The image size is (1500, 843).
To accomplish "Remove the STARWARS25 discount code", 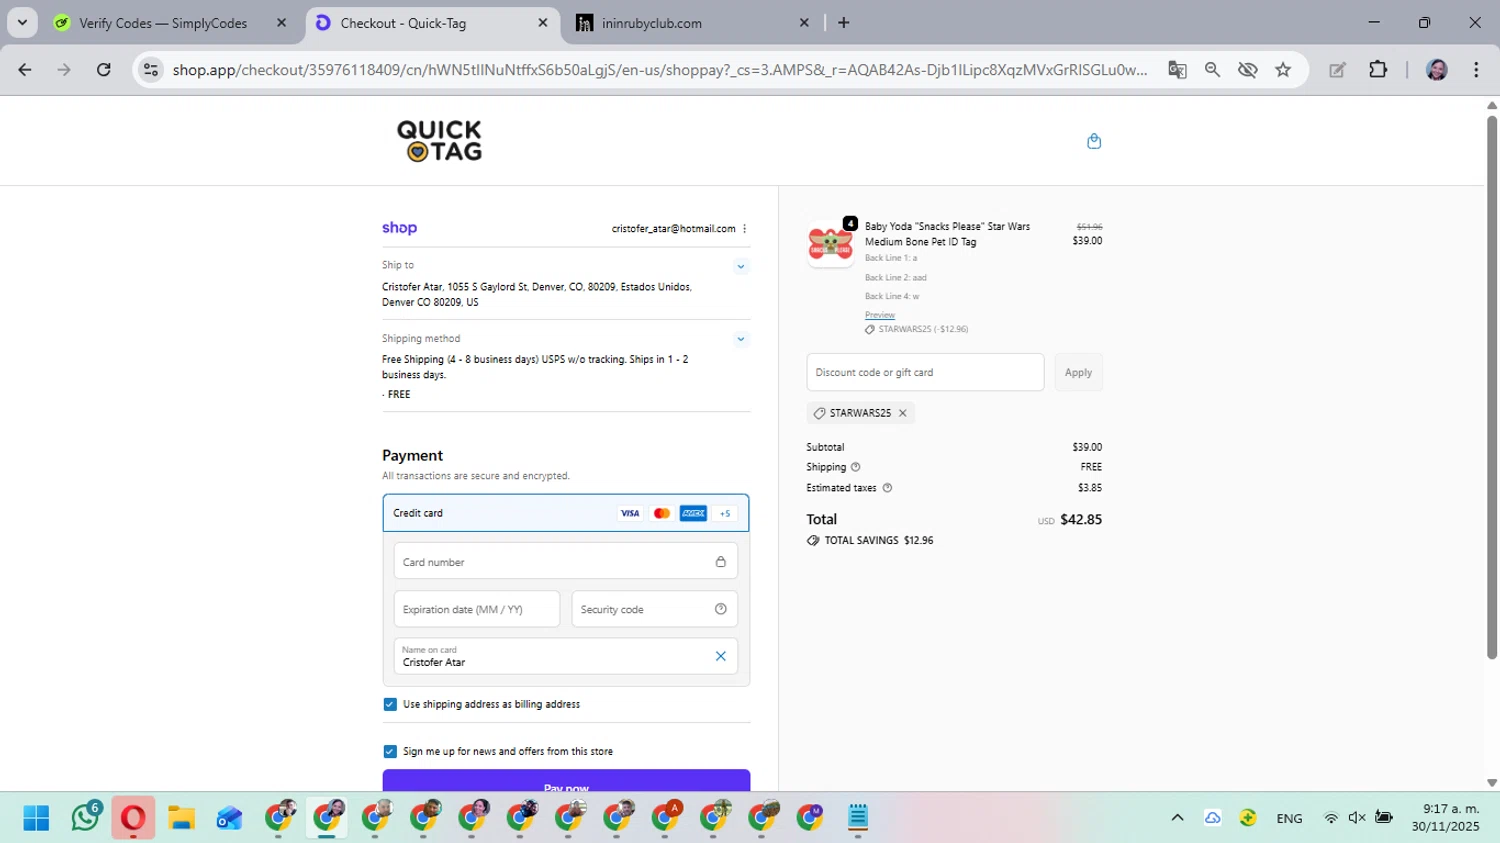I will tap(902, 413).
